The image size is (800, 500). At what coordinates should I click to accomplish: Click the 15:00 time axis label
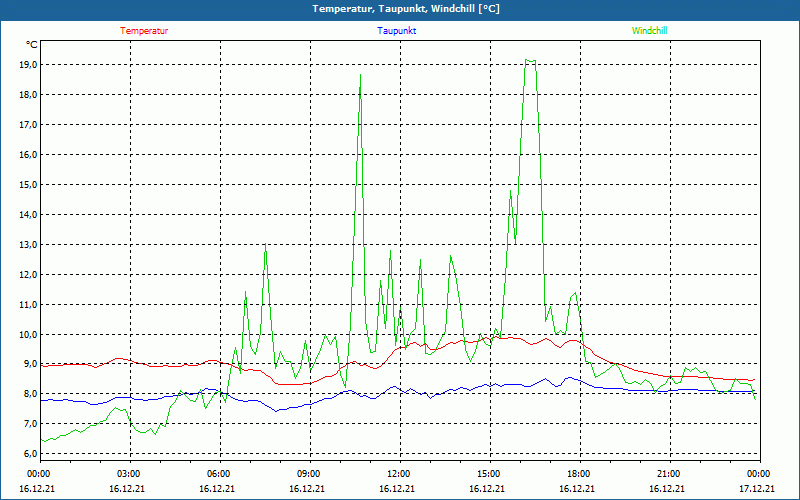tap(489, 474)
